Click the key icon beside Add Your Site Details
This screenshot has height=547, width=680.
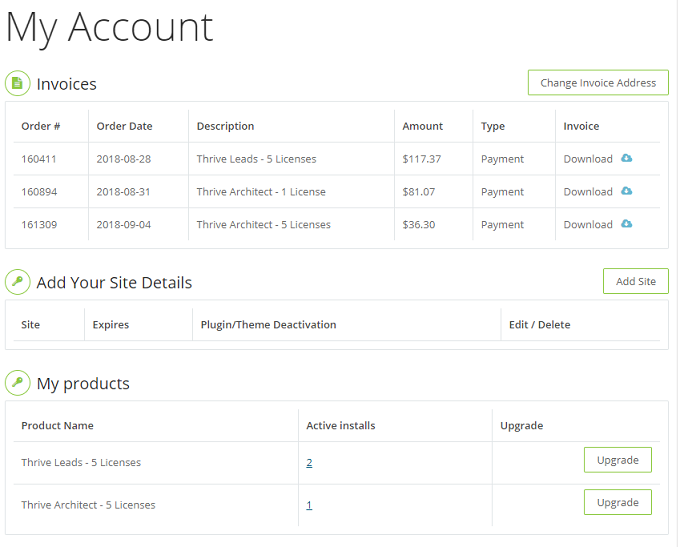pyautogui.click(x=17, y=282)
